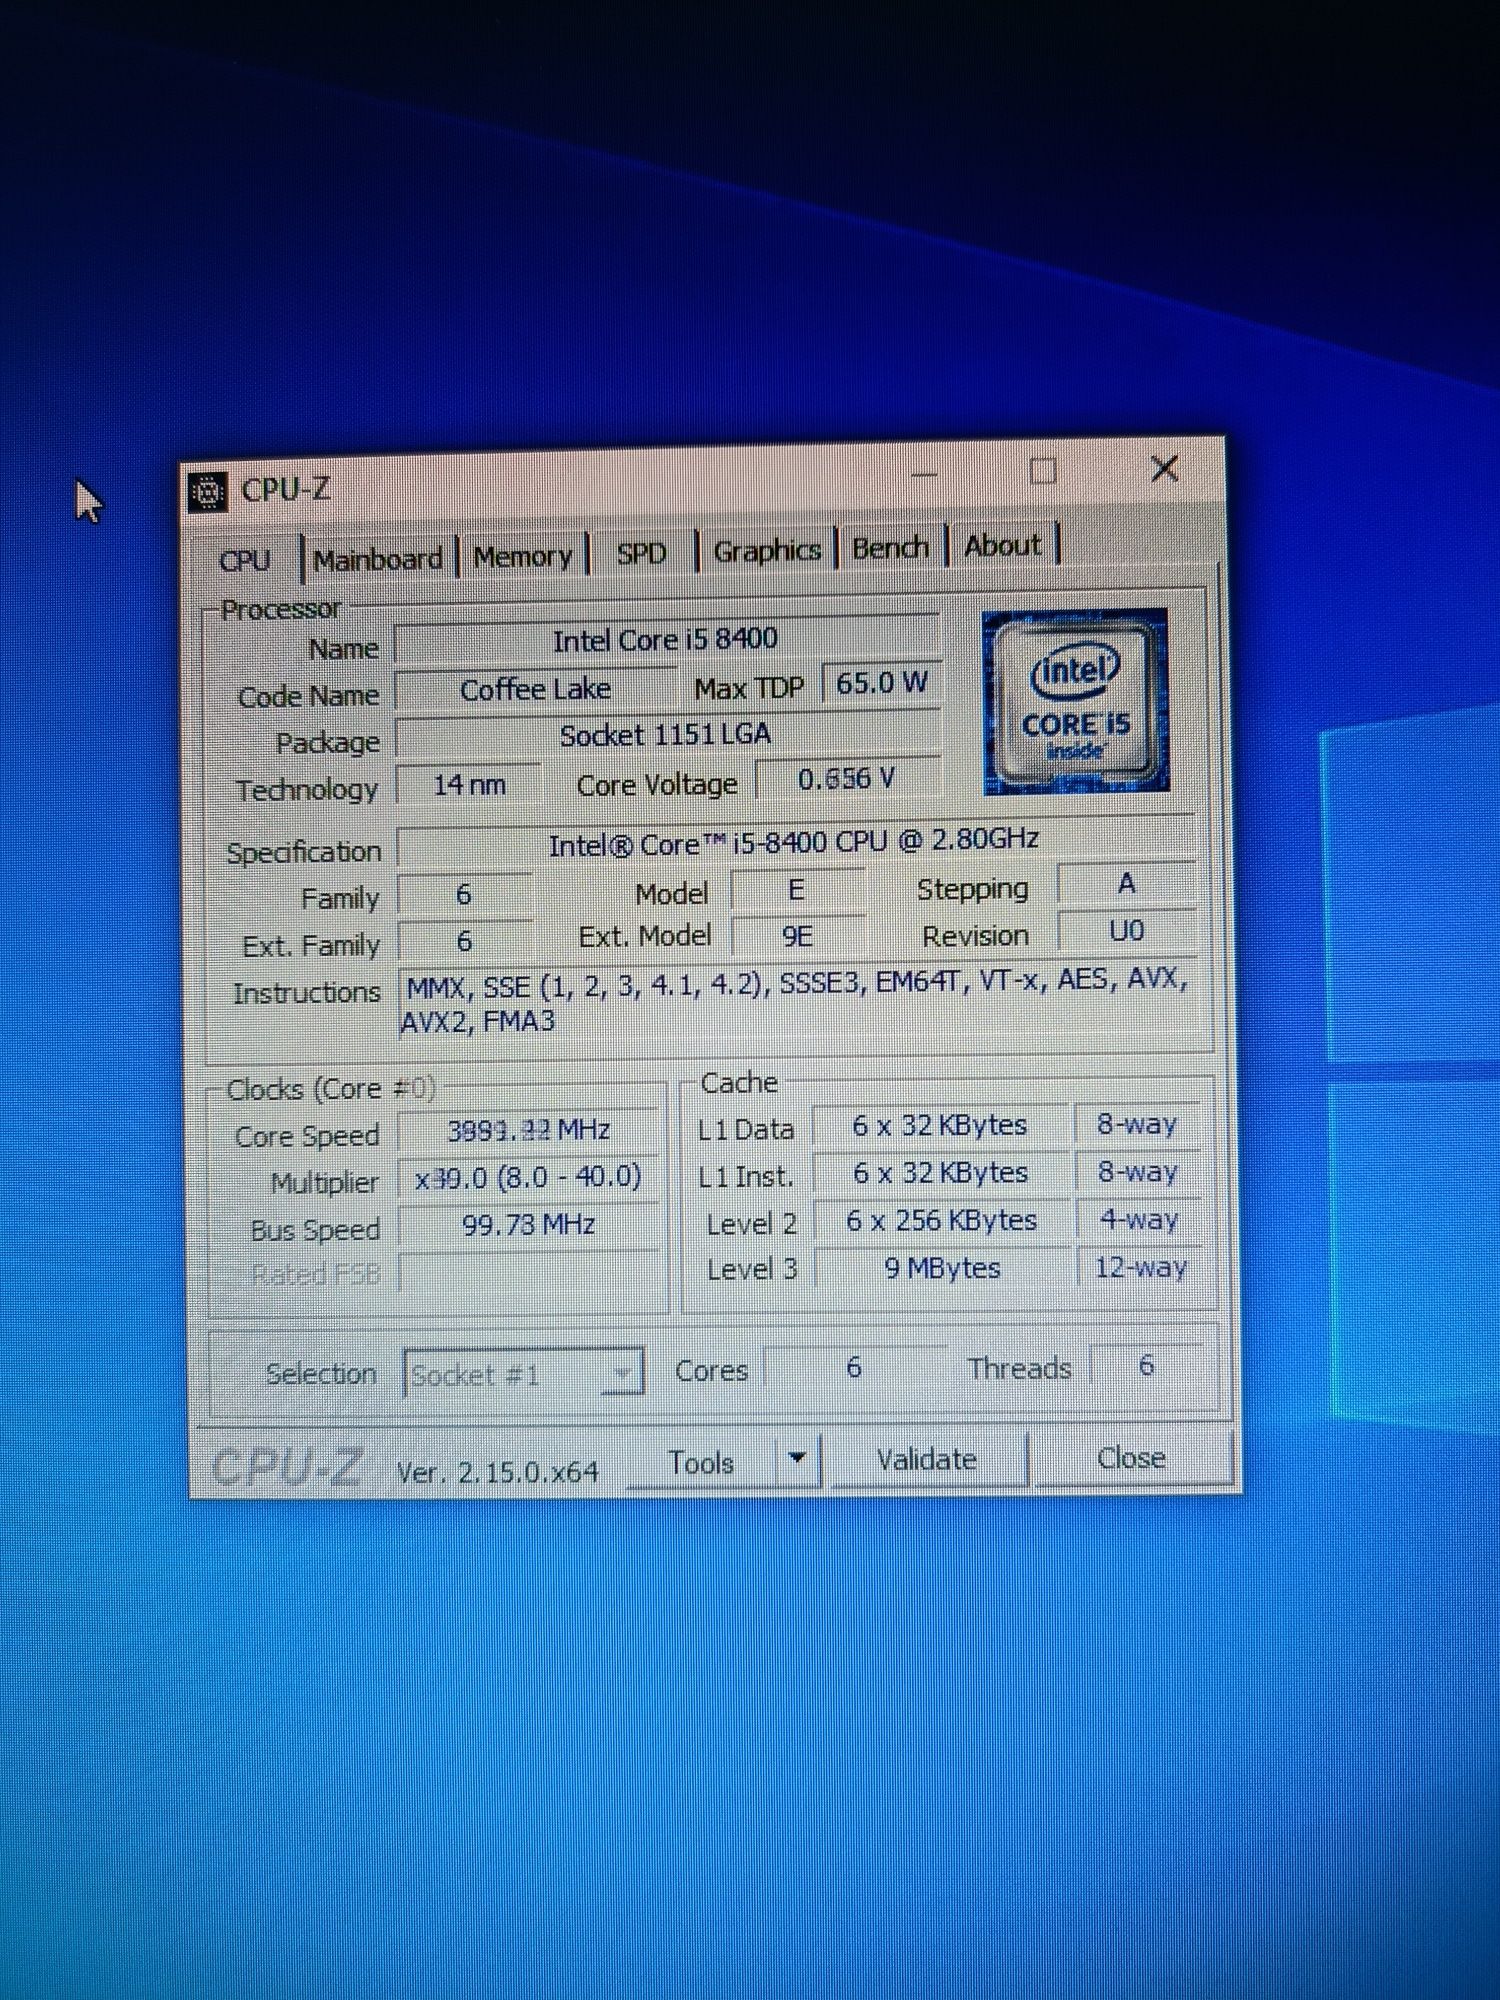Switch to the Memory tab

coord(522,556)
